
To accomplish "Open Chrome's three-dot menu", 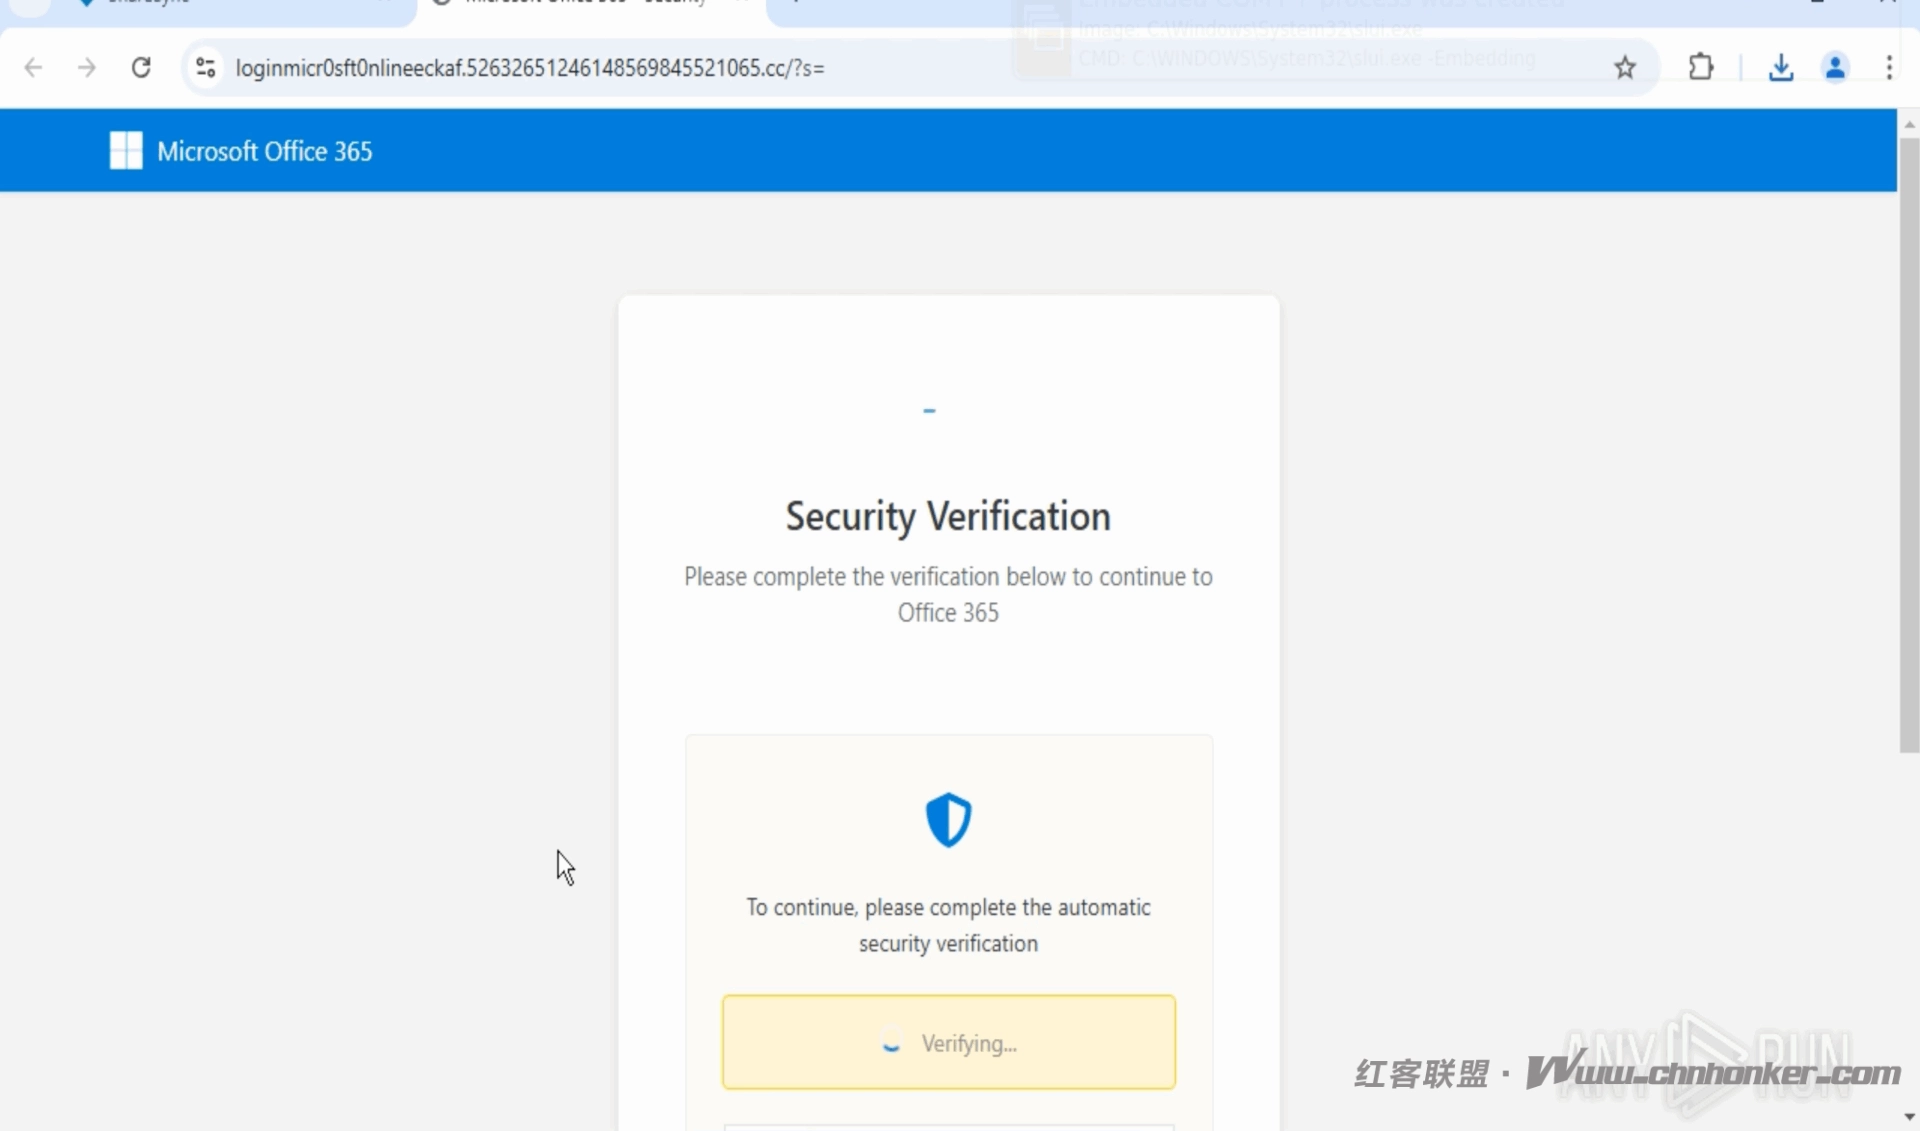I will pos(1888,68).
